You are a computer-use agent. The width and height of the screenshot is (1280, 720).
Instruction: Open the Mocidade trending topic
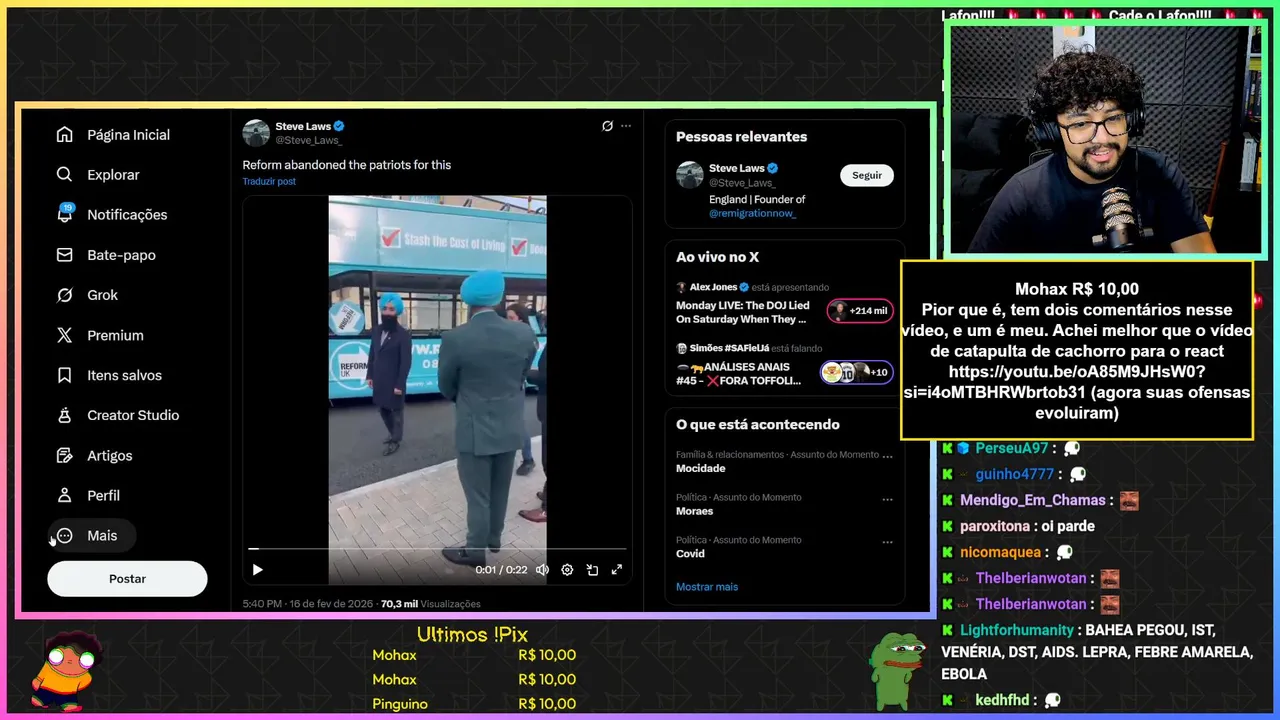coord(701,468)
